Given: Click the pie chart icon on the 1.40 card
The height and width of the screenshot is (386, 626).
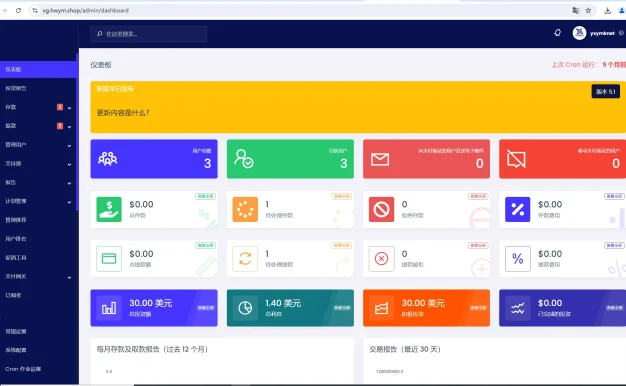Looking at the screenshot, I should coord(245,308).
